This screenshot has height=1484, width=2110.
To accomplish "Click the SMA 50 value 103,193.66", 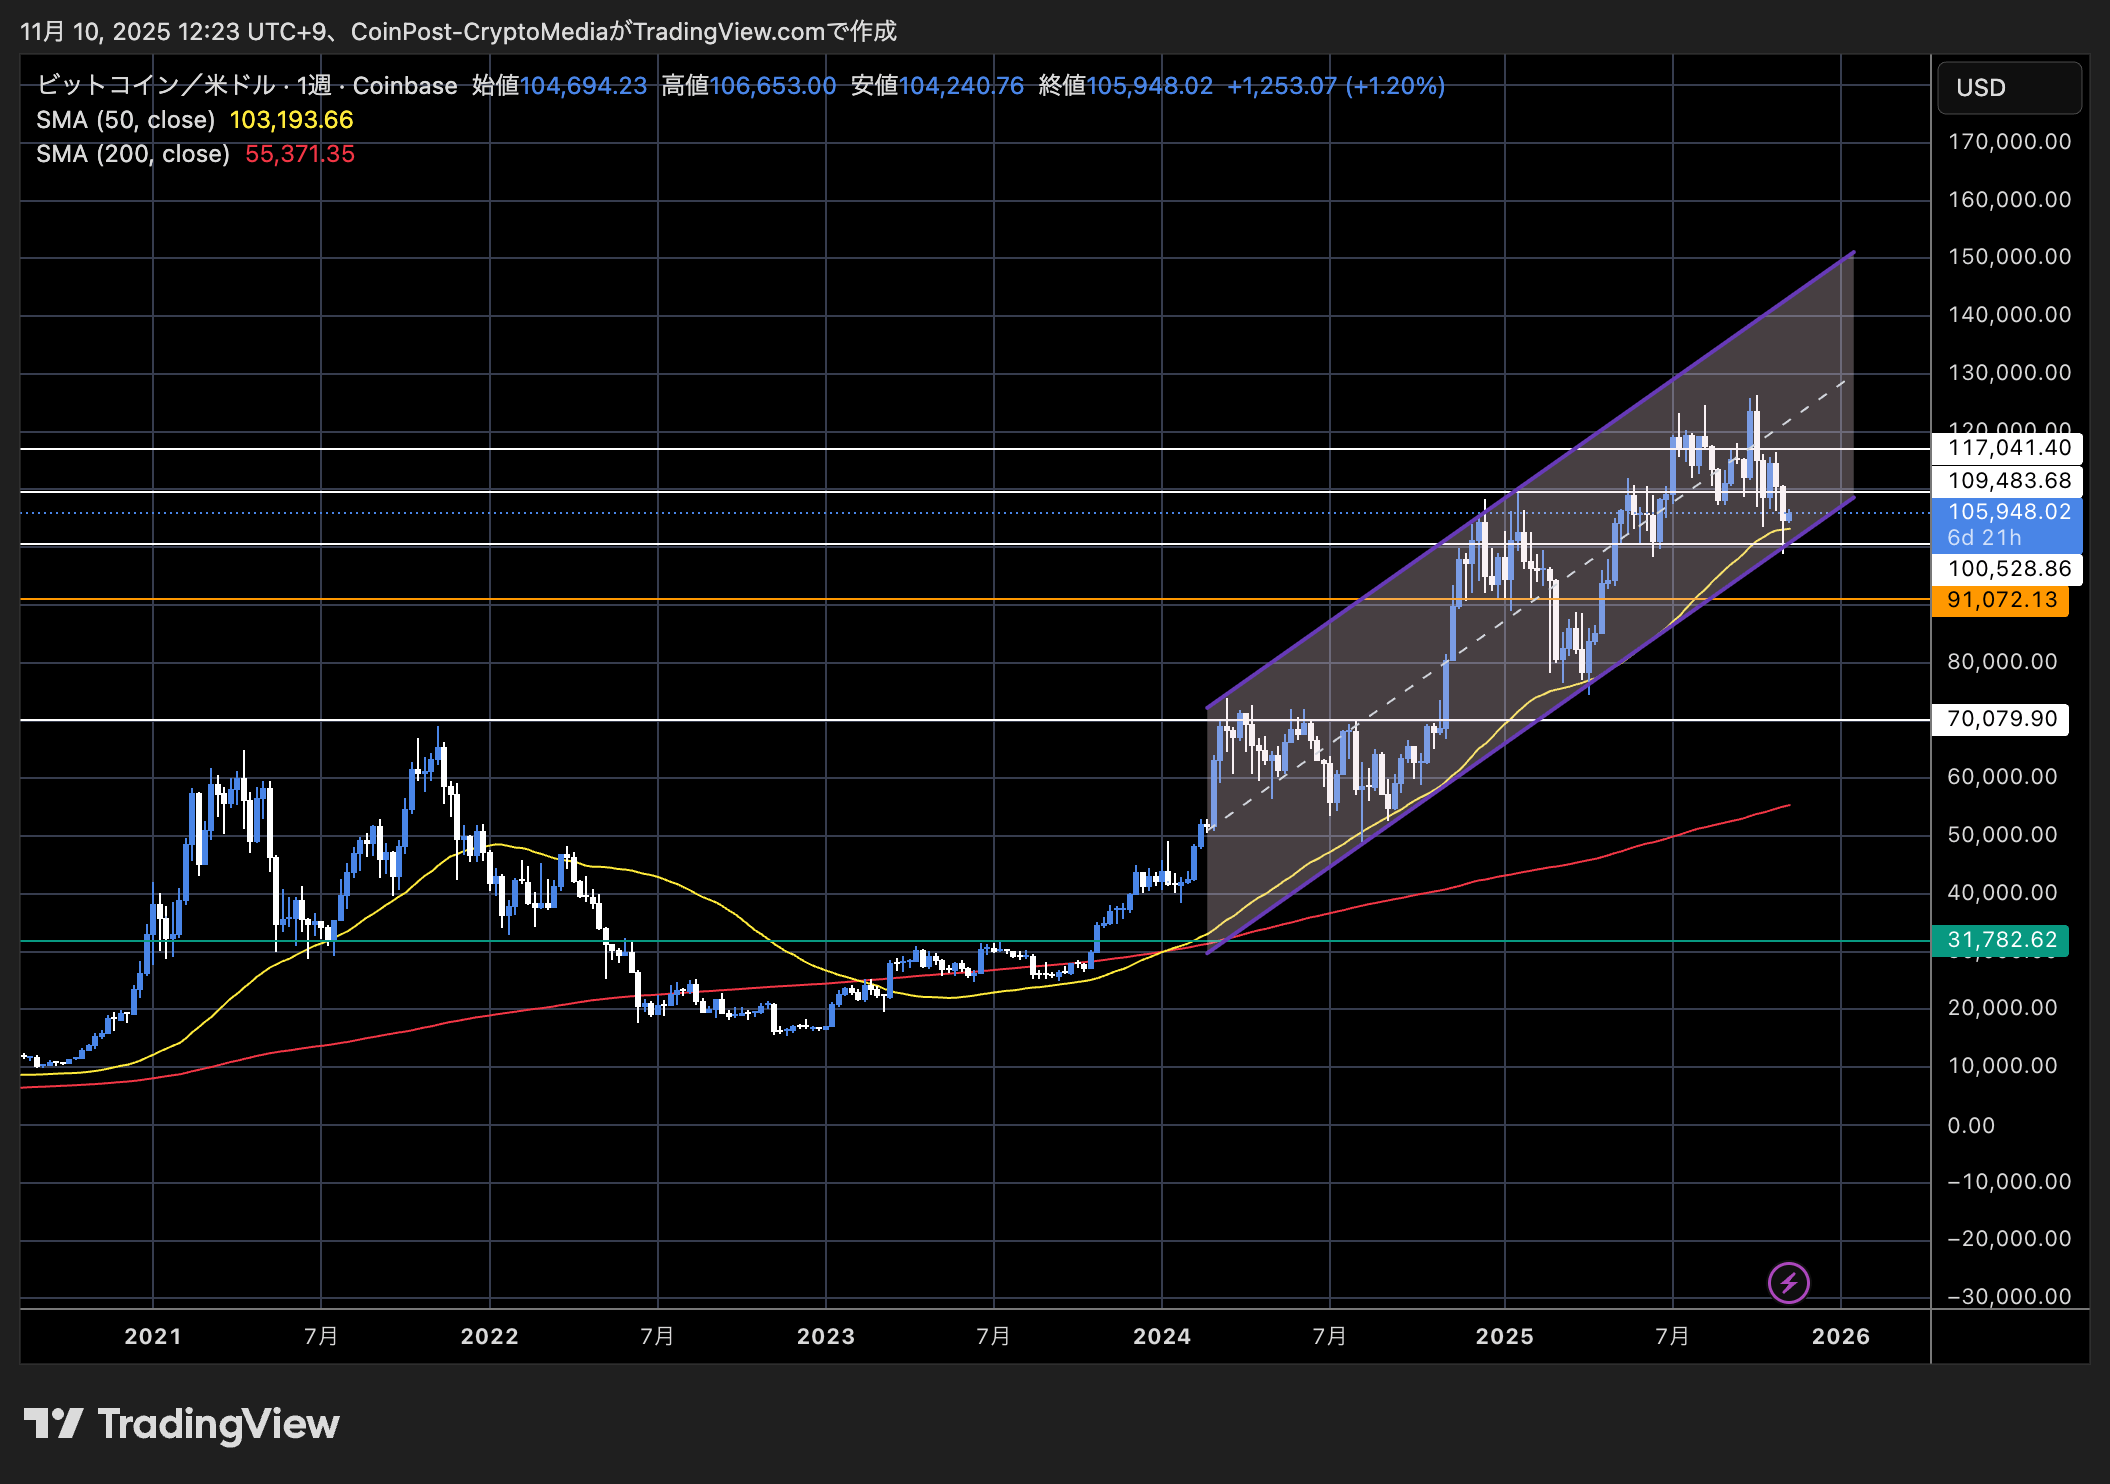I will 291,120.
